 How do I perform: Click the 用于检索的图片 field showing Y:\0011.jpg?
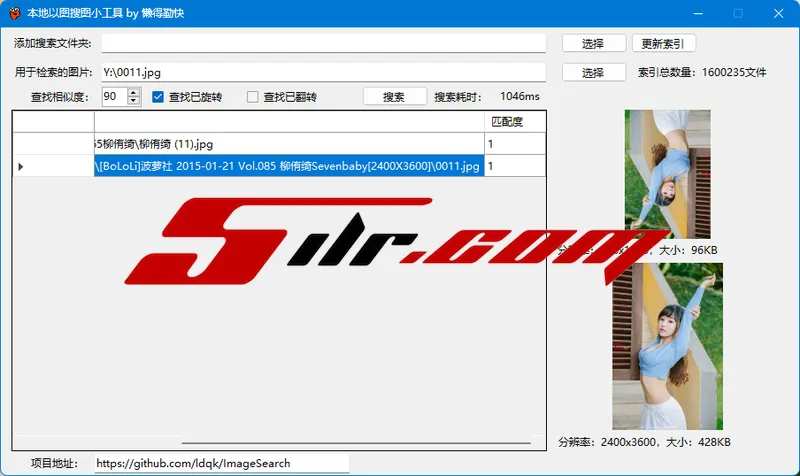[323, 72]
